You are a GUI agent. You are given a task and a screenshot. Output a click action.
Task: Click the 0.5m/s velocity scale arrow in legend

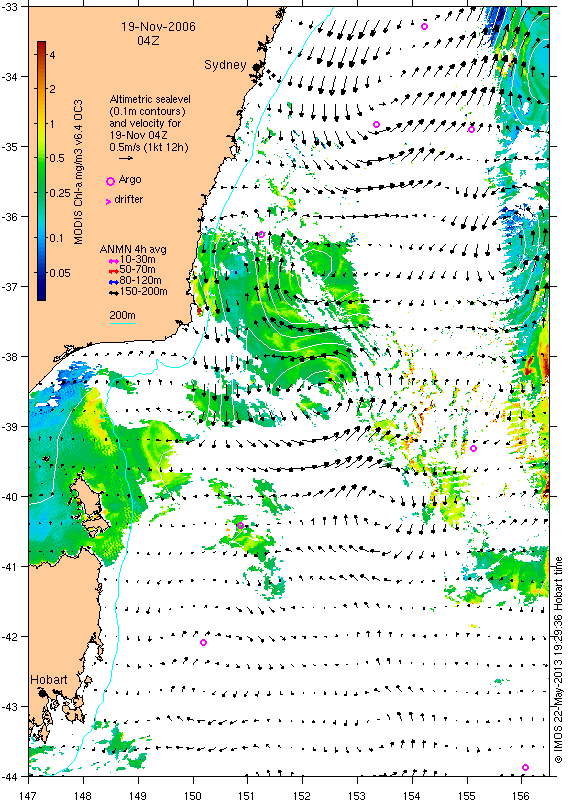point(126,159)
